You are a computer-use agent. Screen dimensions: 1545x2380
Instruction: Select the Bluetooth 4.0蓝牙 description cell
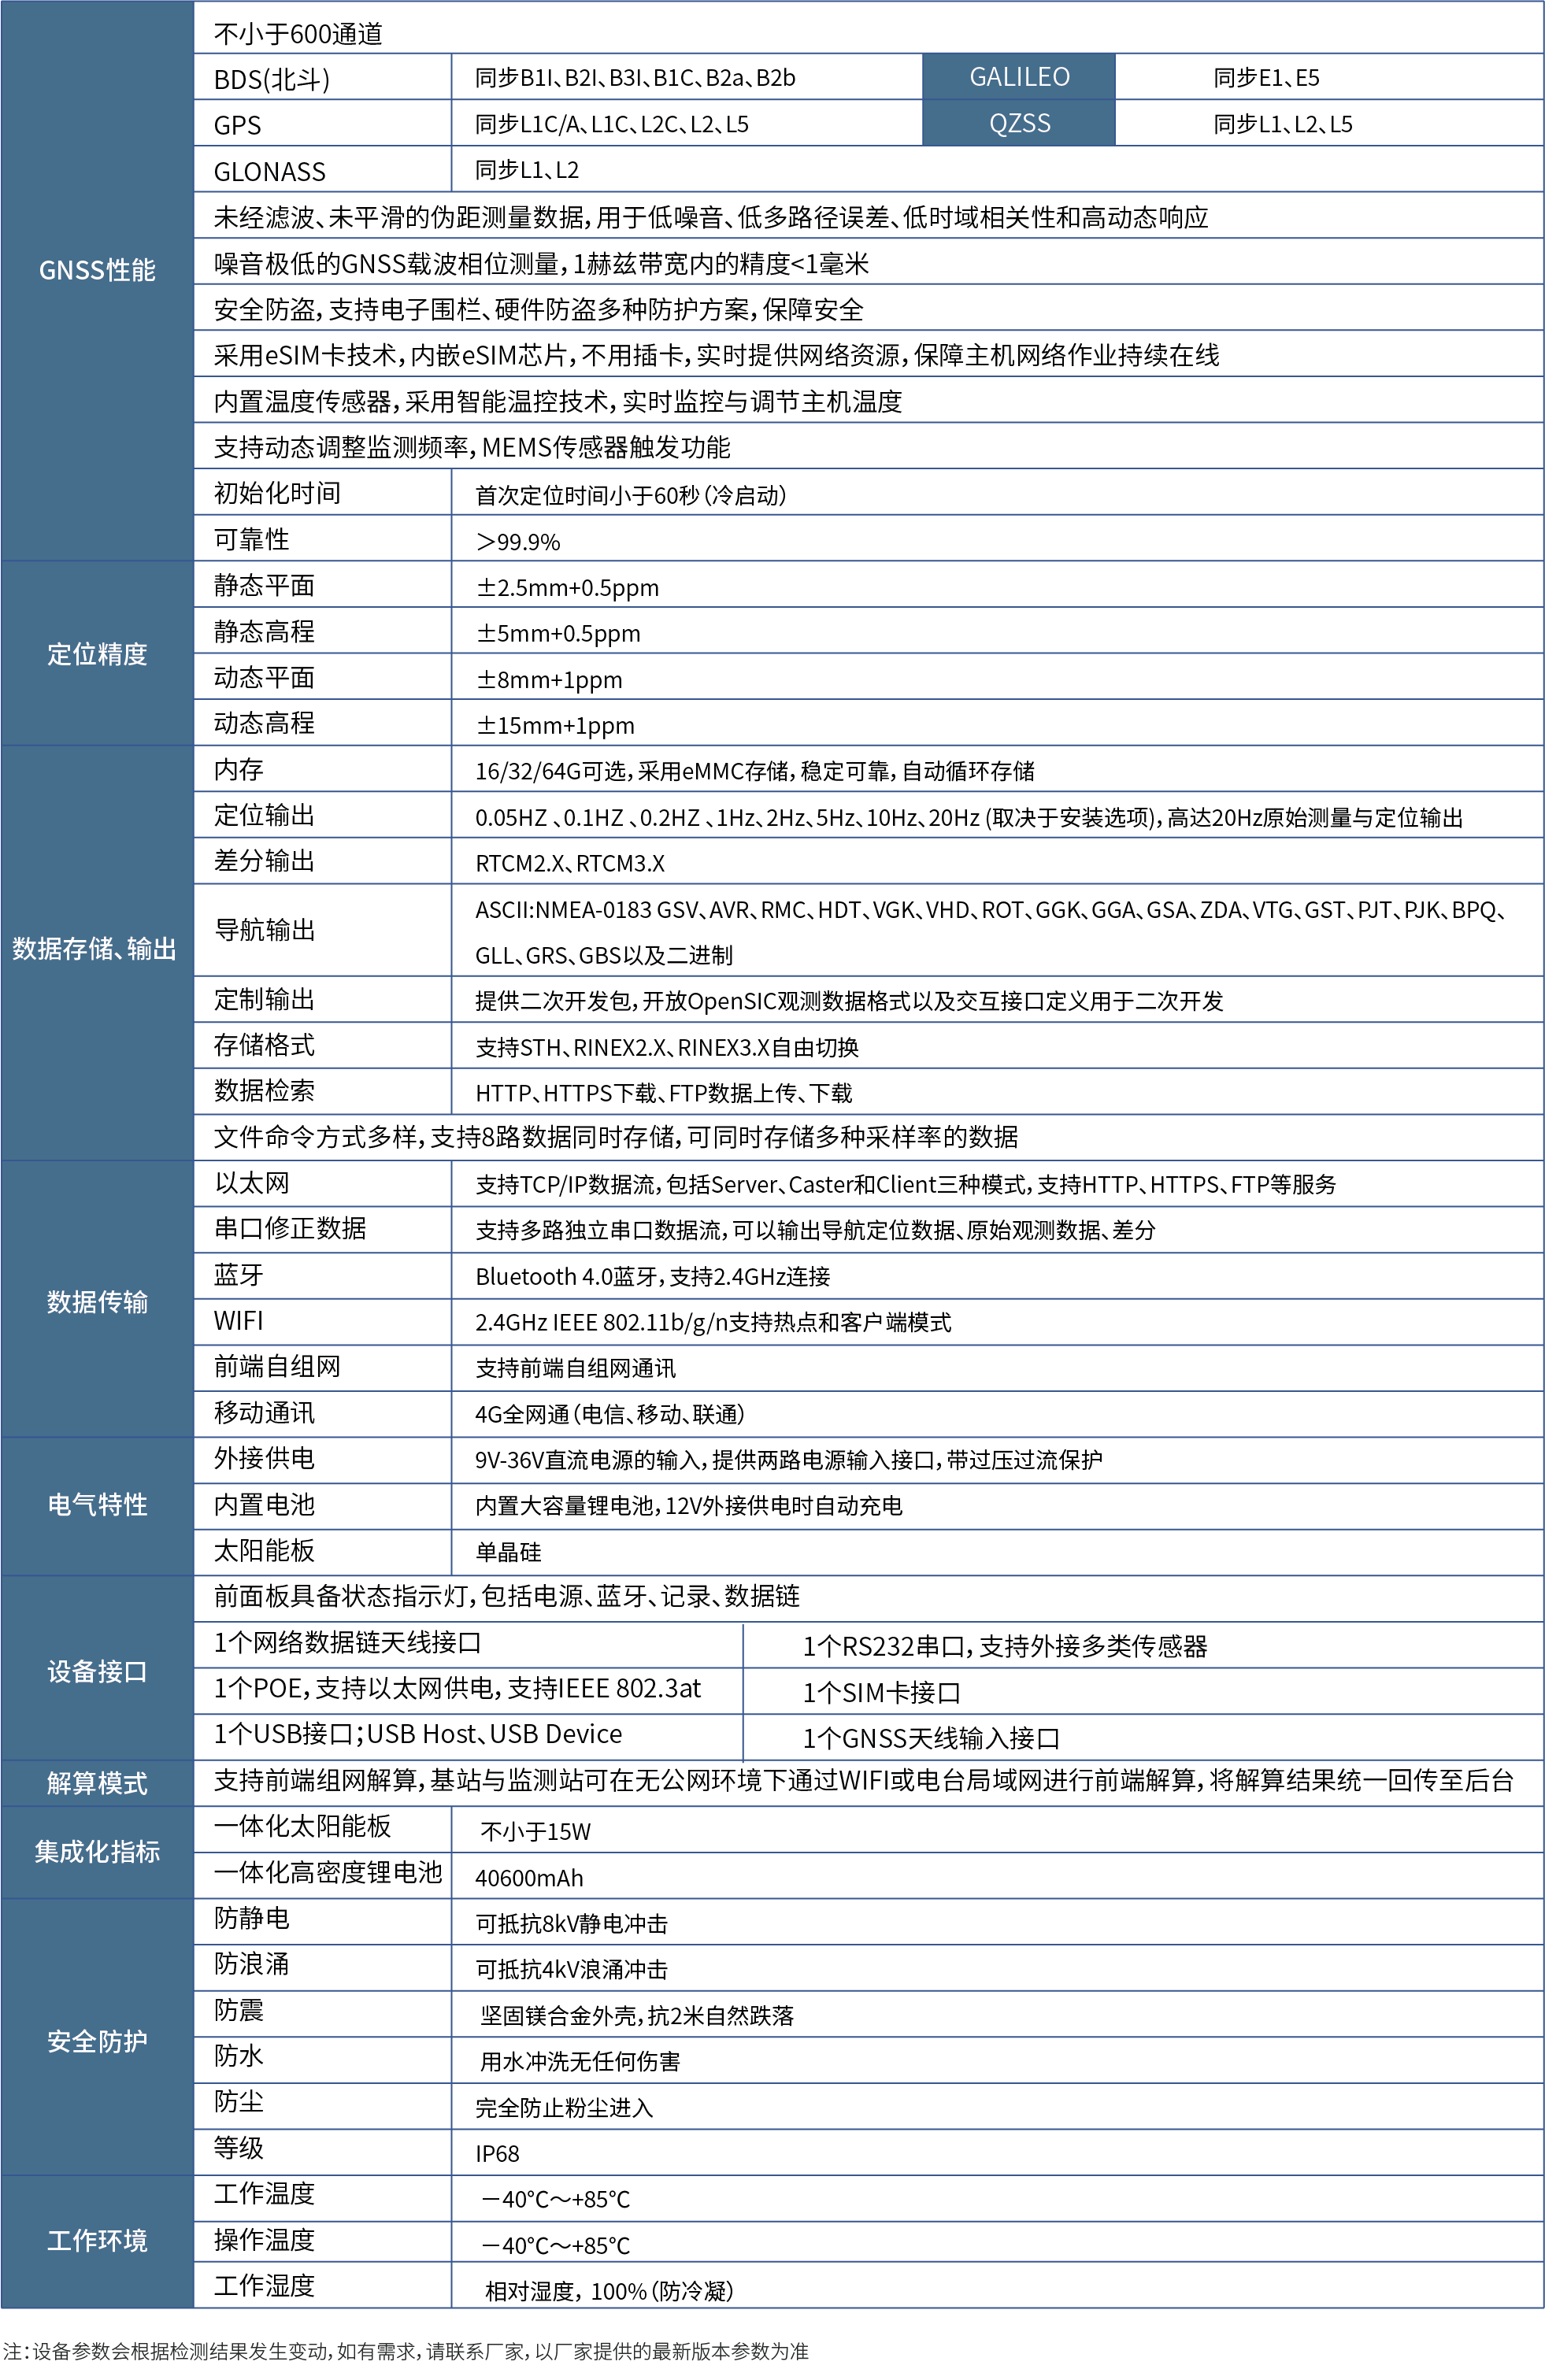tap(652, 1276)
